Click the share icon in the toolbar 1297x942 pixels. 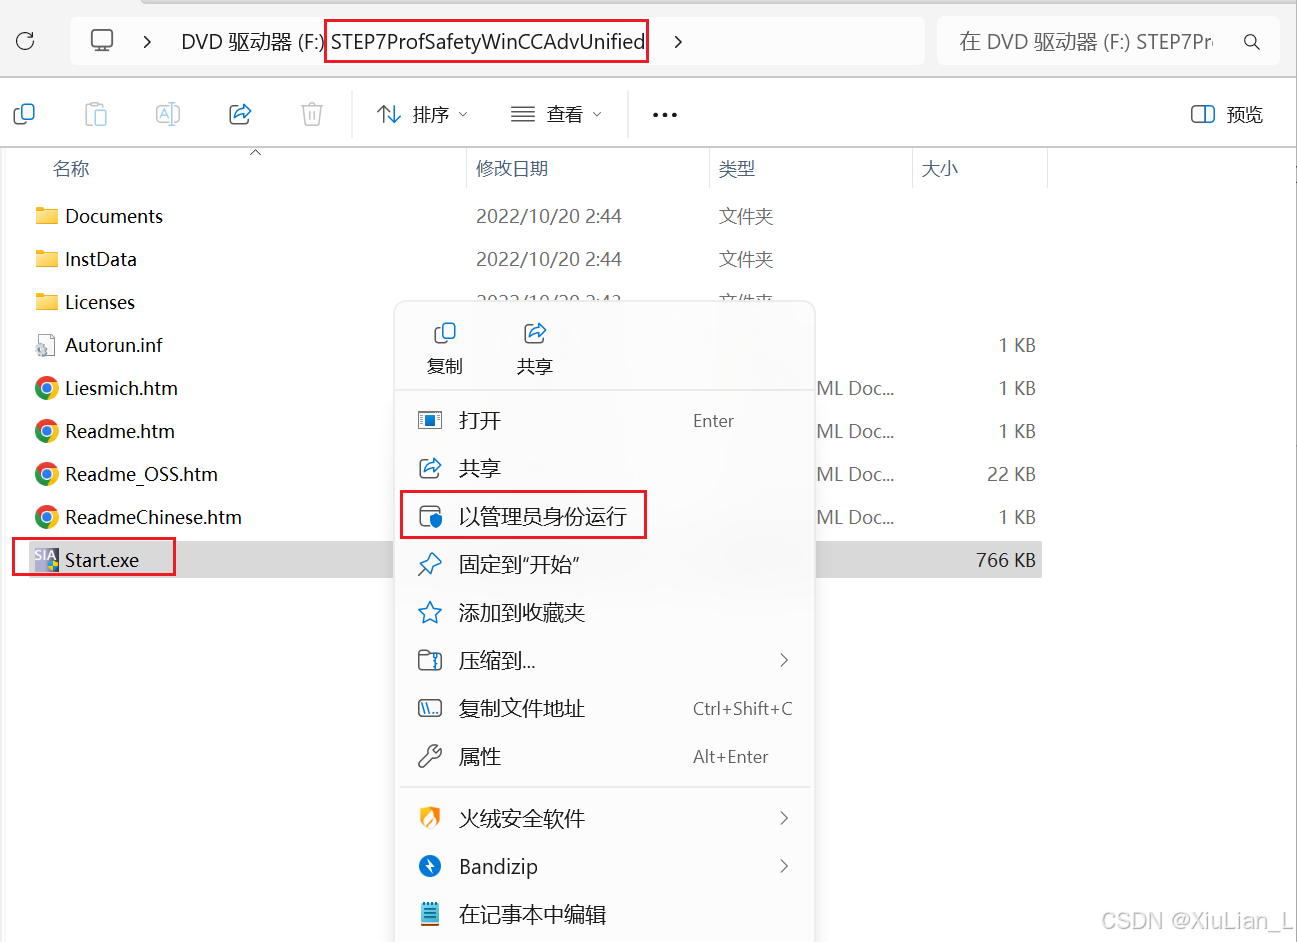[x=240, y=114]
